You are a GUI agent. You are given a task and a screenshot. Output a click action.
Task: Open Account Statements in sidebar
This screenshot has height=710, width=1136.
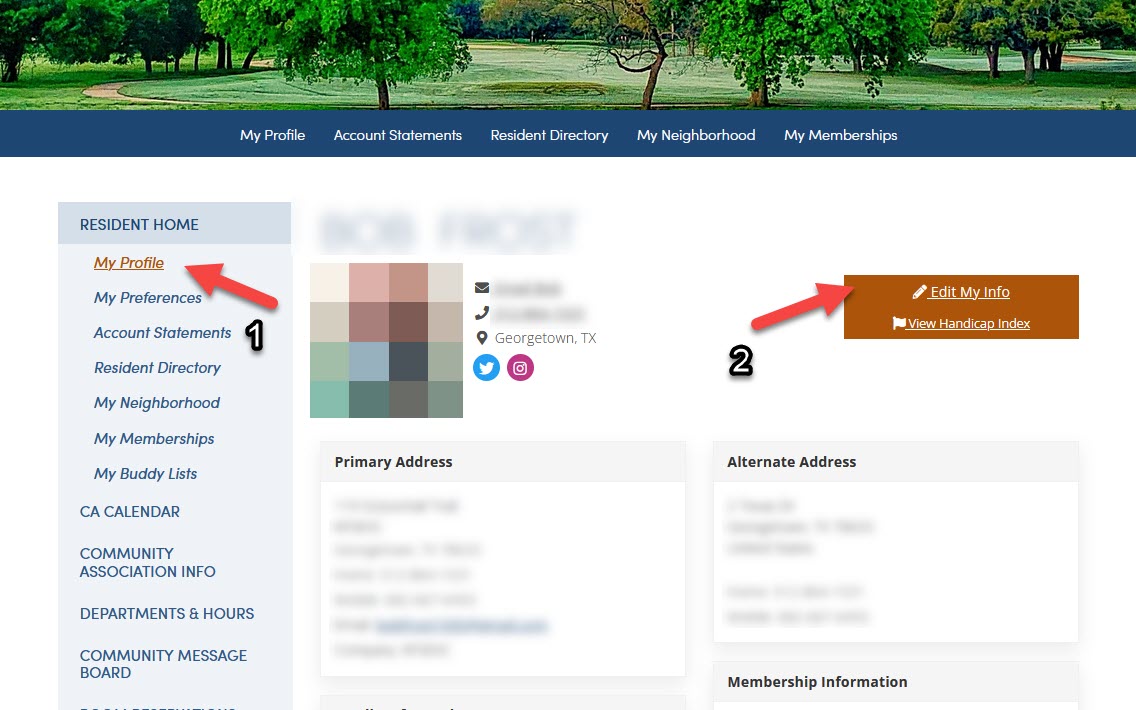[162, 333]
